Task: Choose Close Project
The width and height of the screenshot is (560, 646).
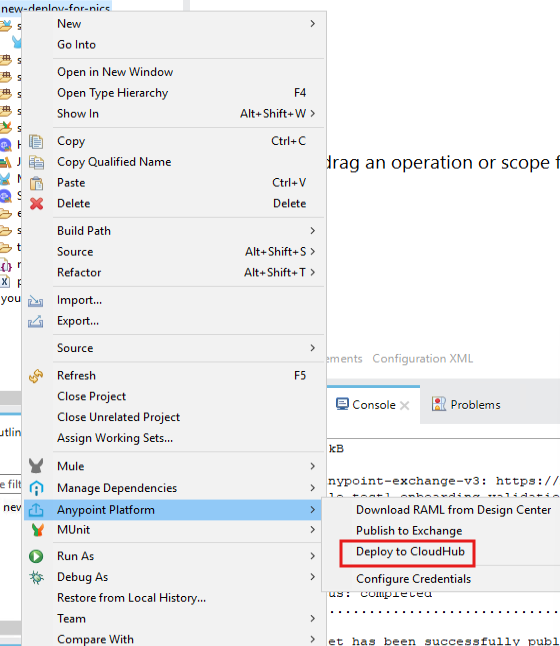Action: [91, 396]
